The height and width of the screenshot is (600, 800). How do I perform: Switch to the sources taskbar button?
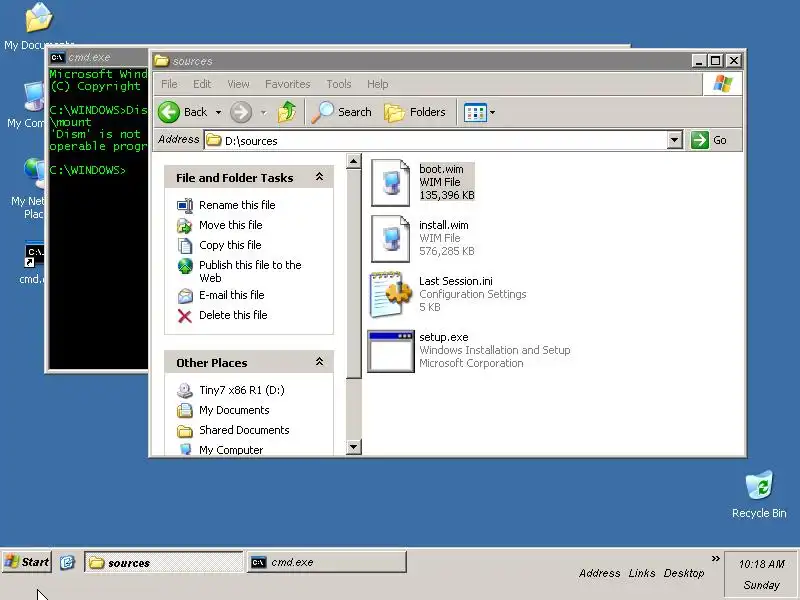164,562
